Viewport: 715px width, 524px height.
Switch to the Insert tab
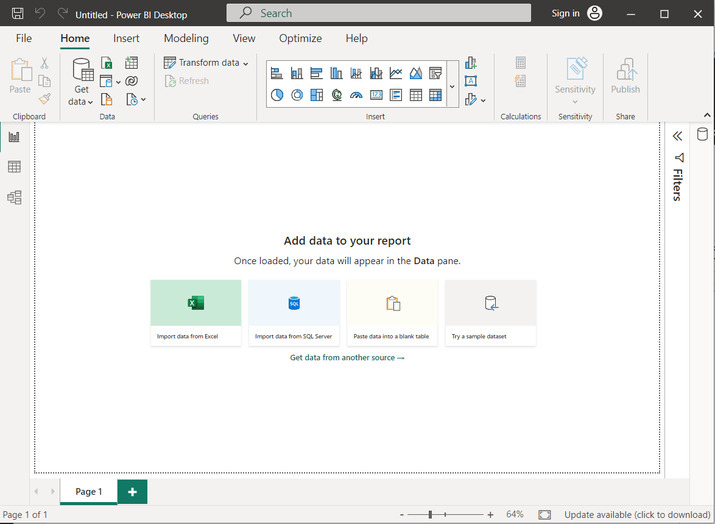(126, 38)
